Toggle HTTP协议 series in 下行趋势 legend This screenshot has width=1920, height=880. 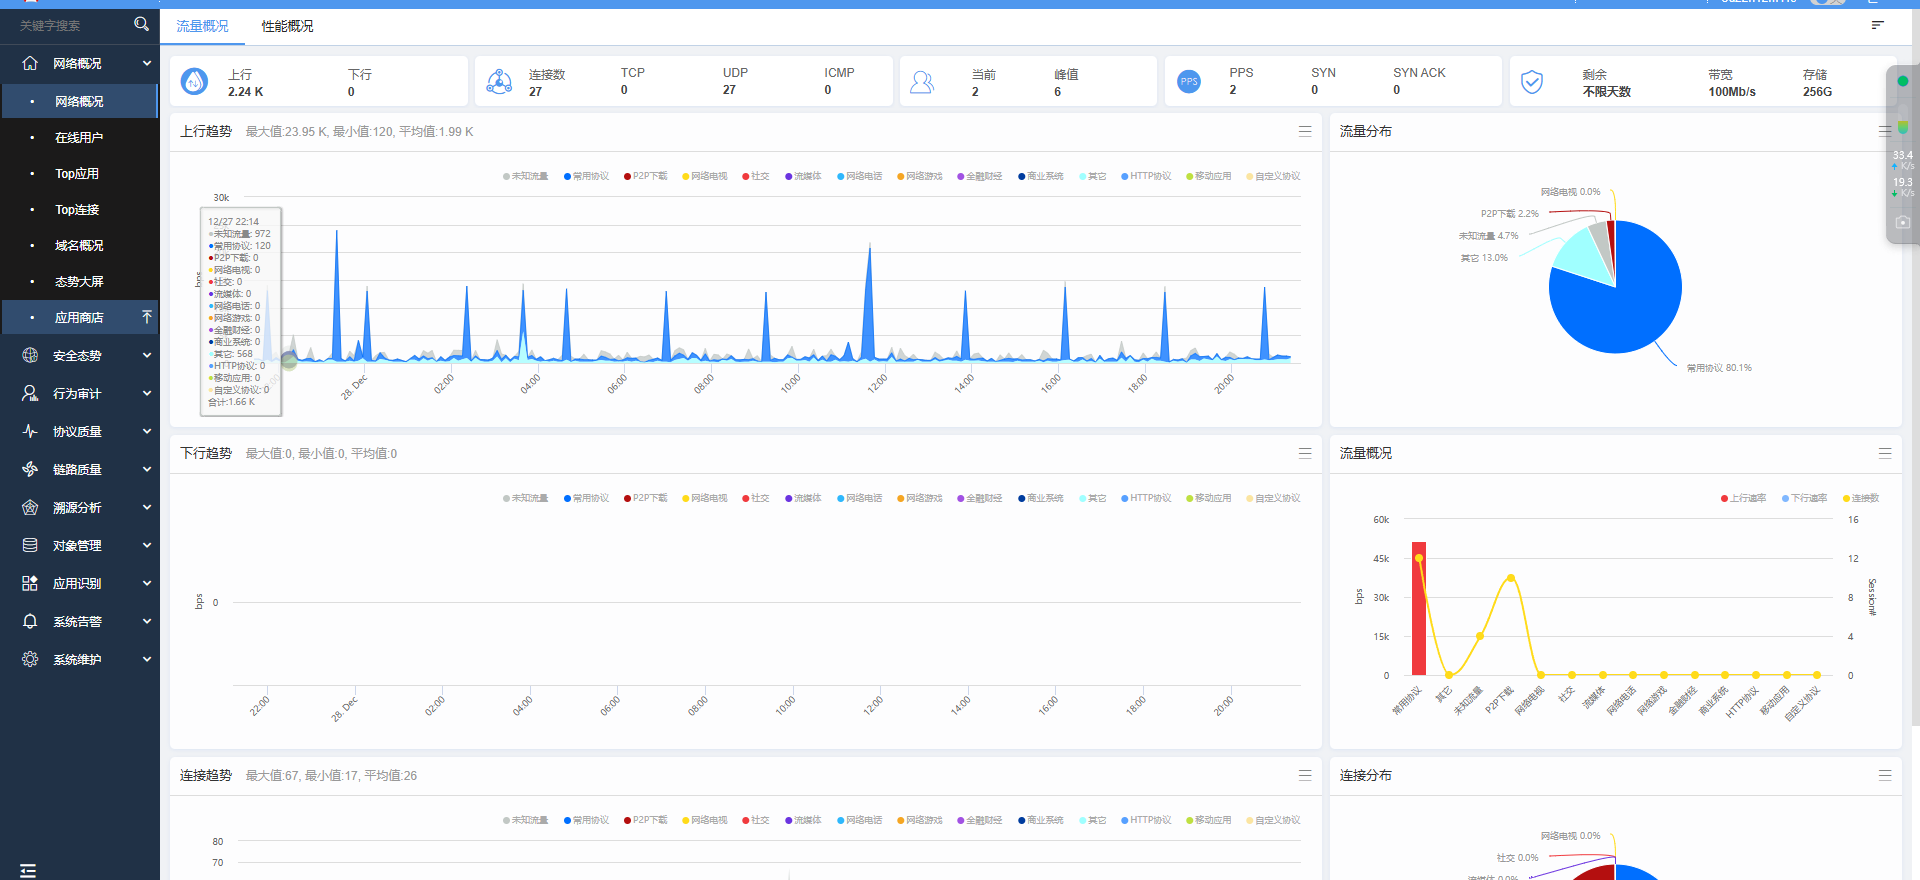point(1146,498)
